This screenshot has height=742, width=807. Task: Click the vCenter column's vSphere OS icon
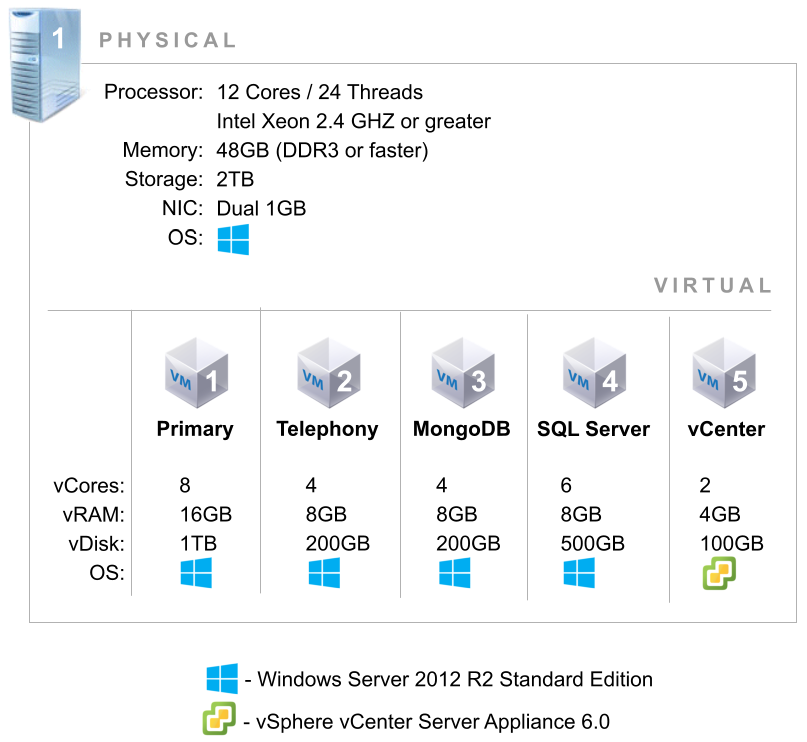[720, 574]
